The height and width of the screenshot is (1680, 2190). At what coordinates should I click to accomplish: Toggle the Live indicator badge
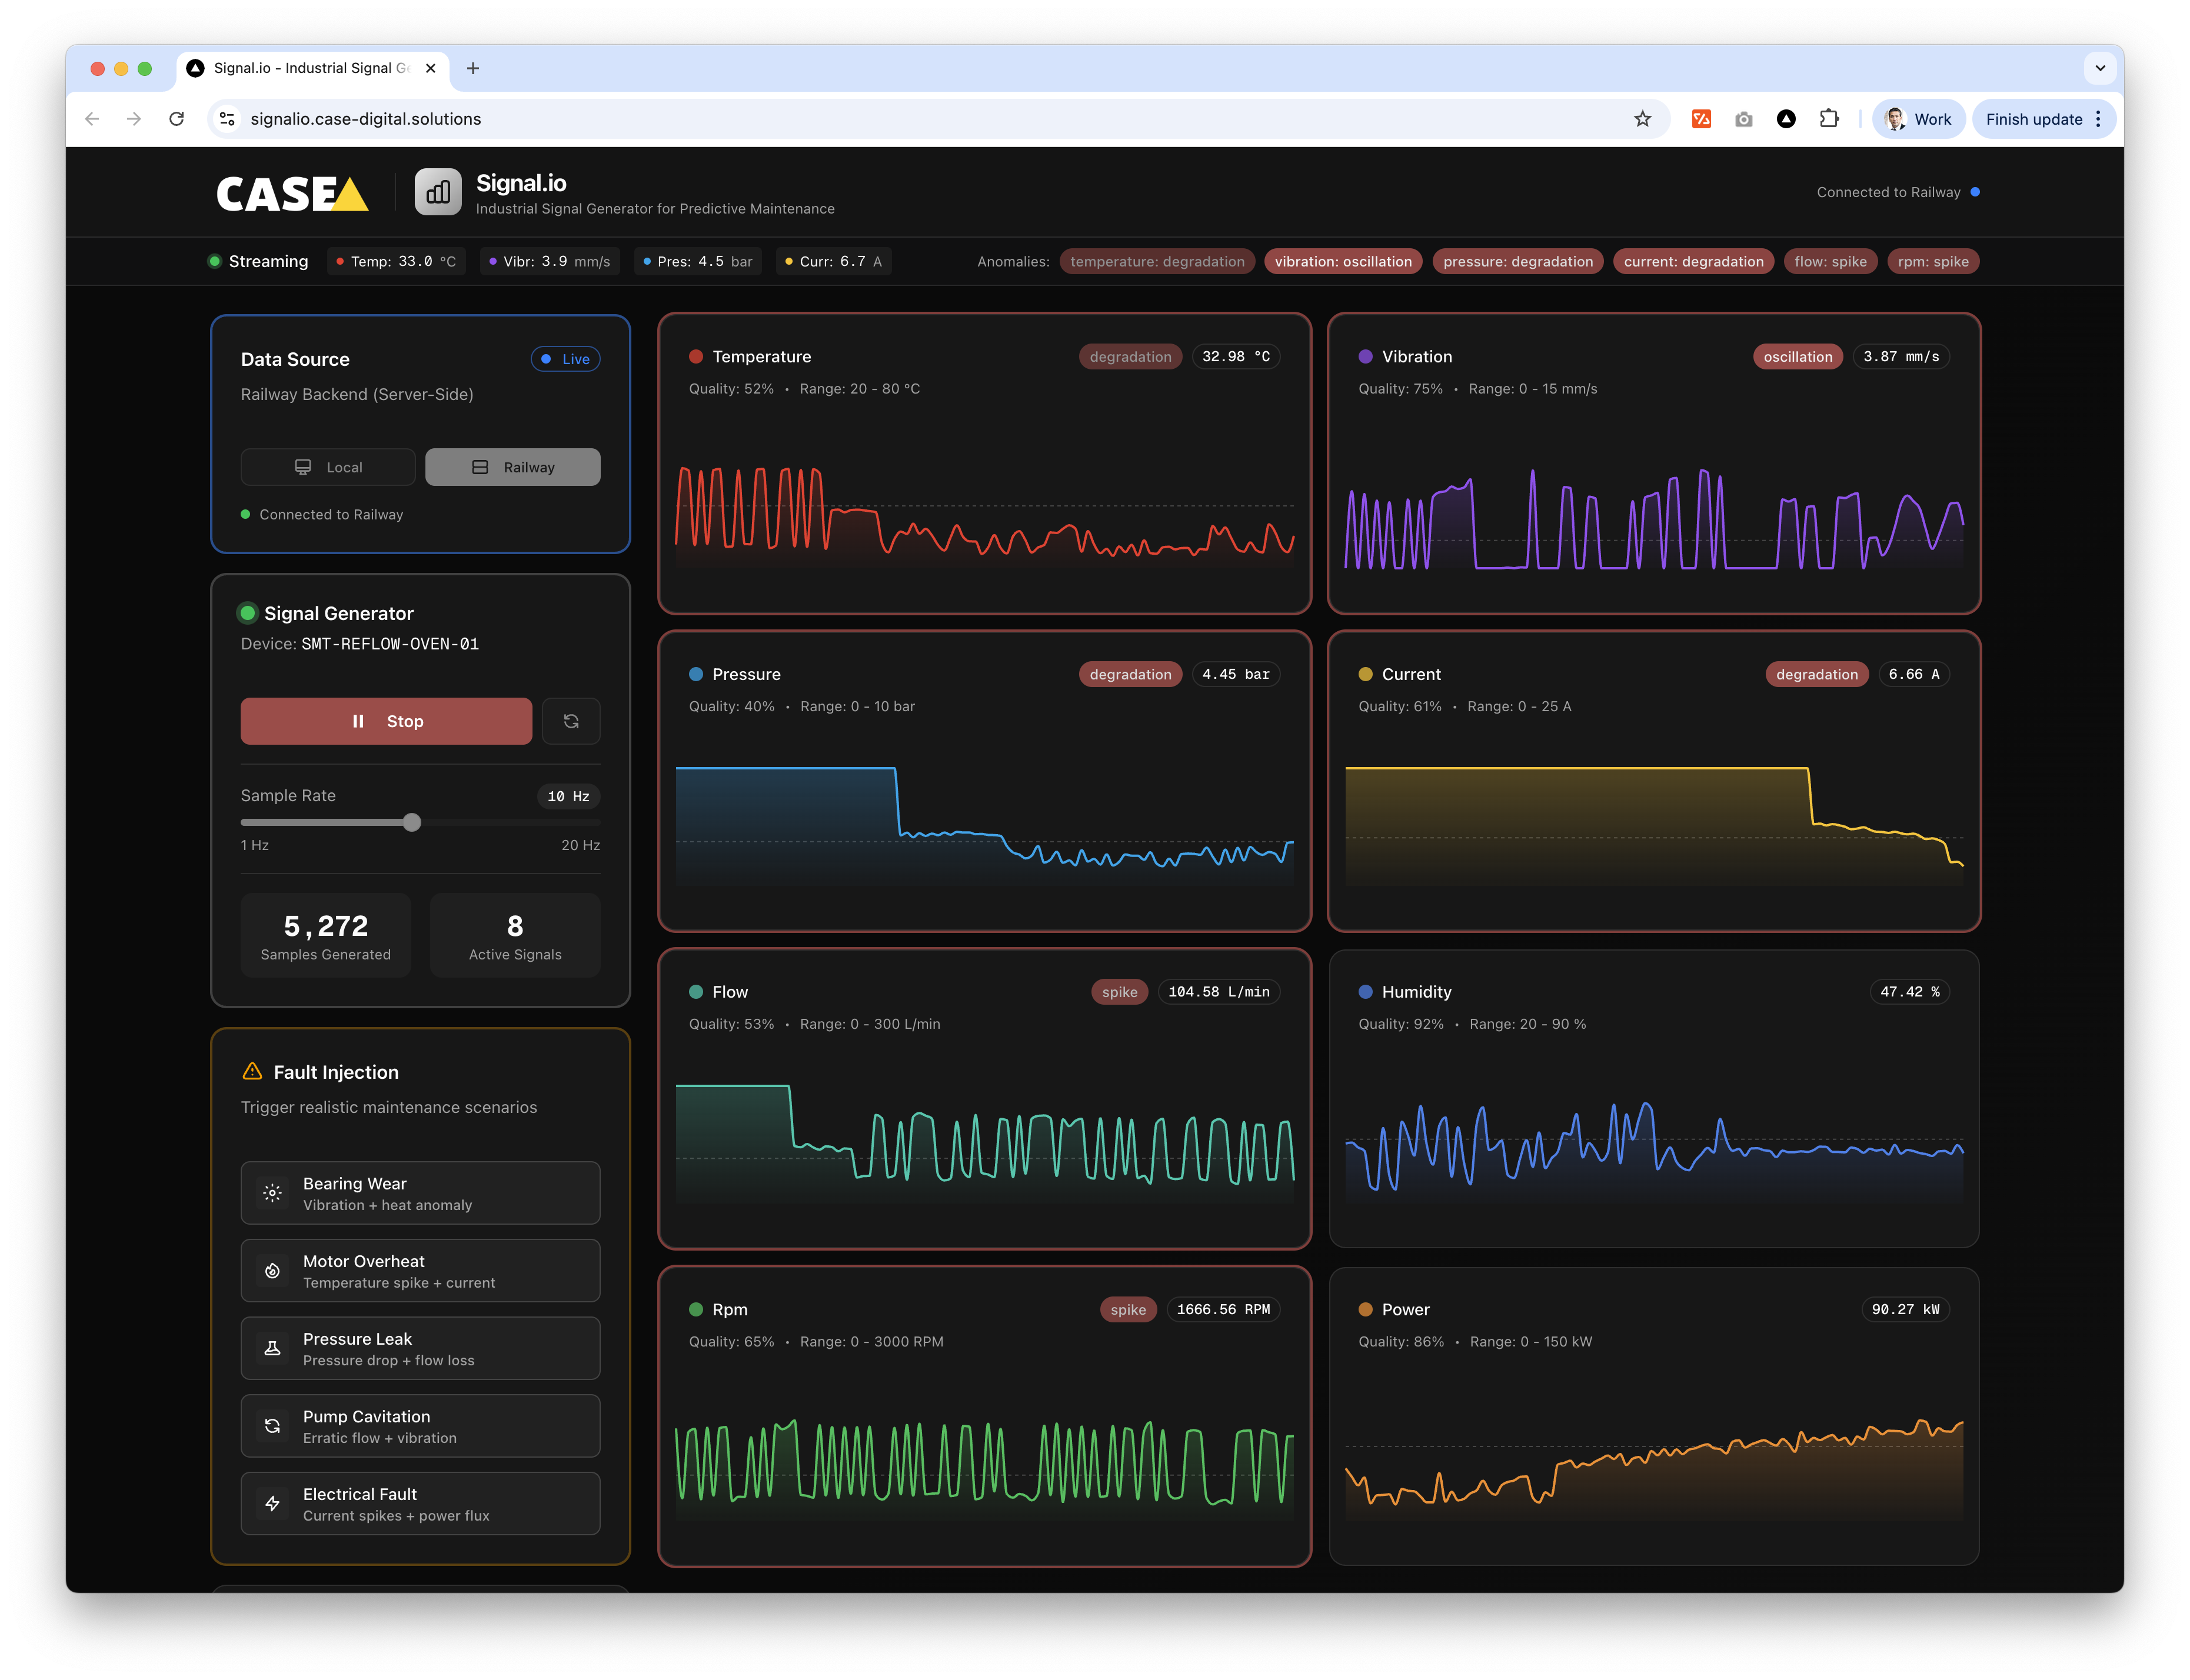565,358
